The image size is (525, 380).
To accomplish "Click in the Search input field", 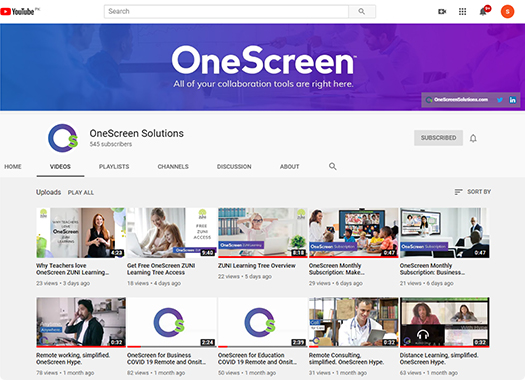I will [226, 11].
